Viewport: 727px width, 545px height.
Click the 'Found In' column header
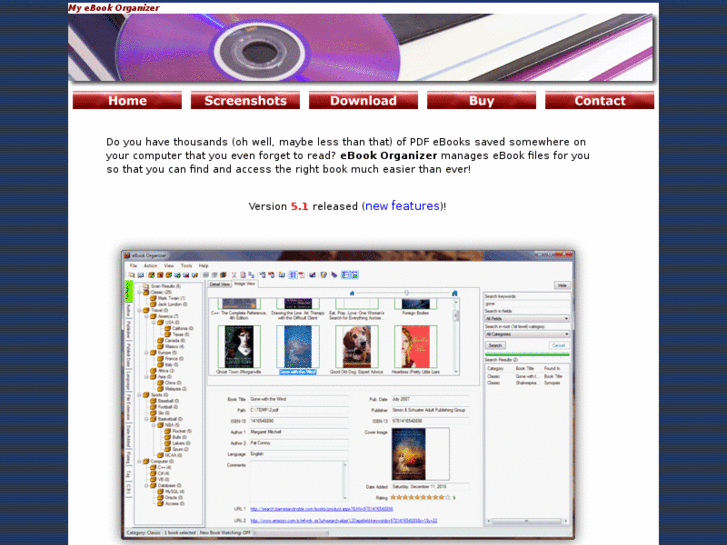(552, 368)
